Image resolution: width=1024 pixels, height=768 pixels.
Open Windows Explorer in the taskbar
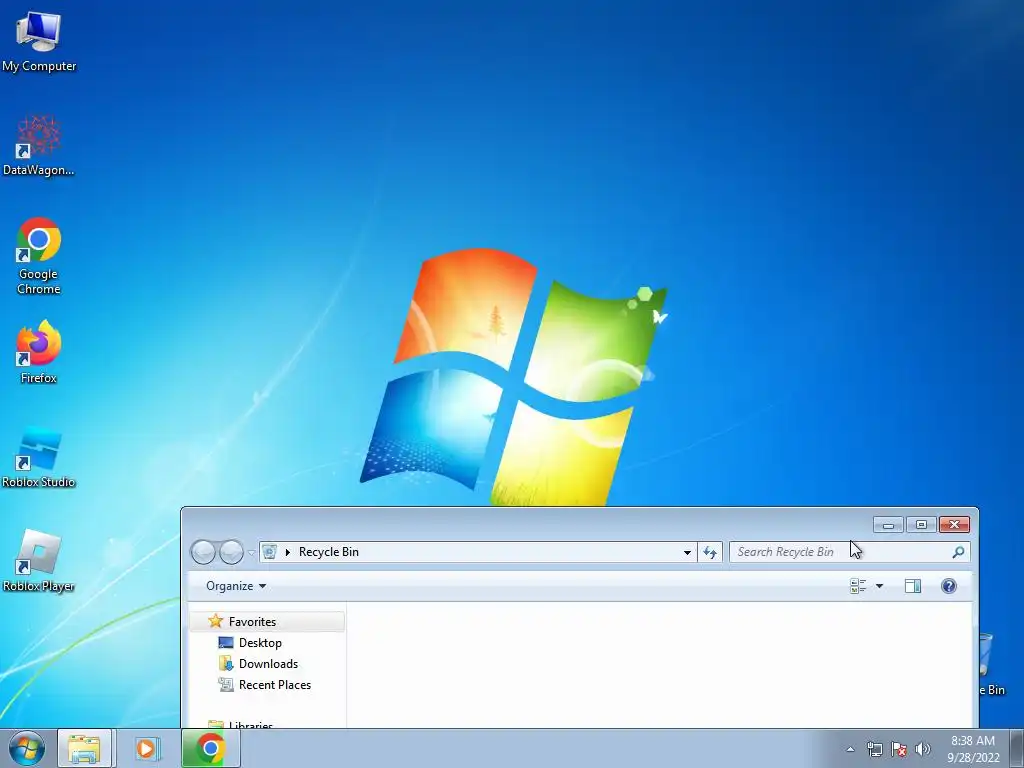point(84,748)
